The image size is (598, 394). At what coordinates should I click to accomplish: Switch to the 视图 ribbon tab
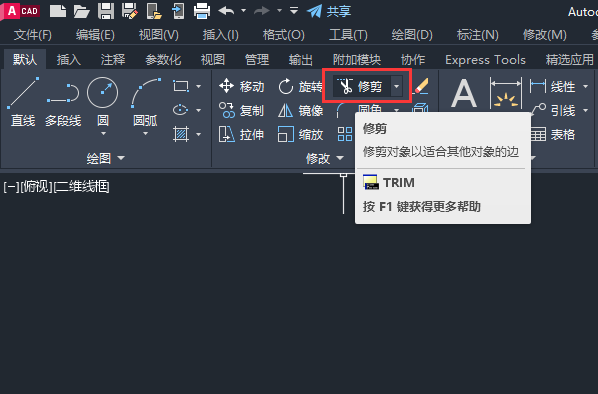[213, 60]
